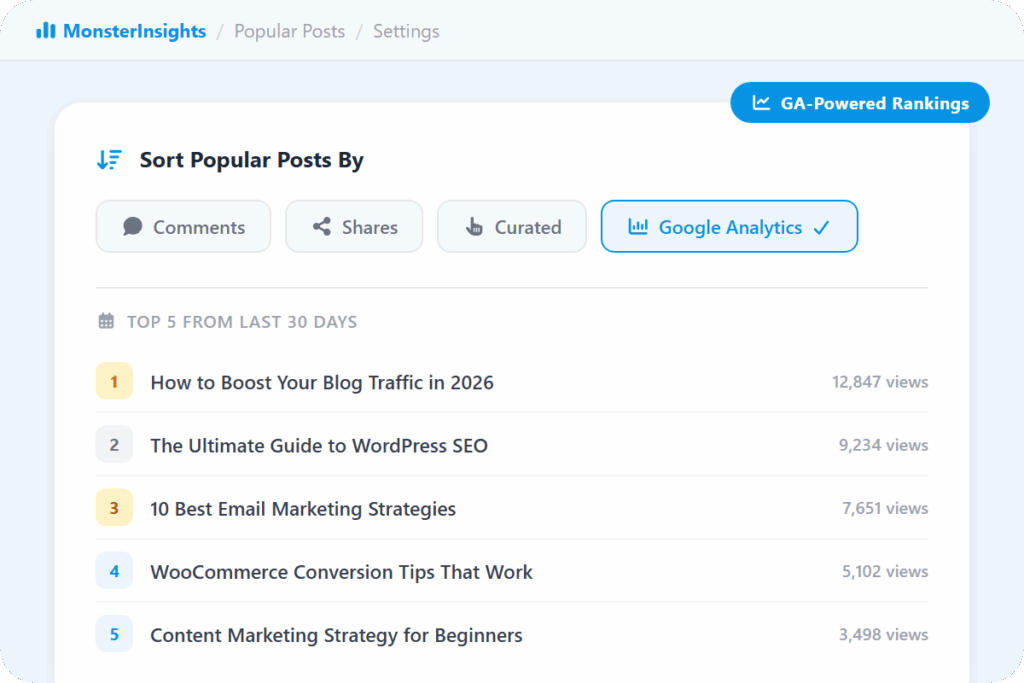Open the Popular Posts breadcrumb
Image resolution: width=1024 pixels, height=683 pixels.
(289, 31)
